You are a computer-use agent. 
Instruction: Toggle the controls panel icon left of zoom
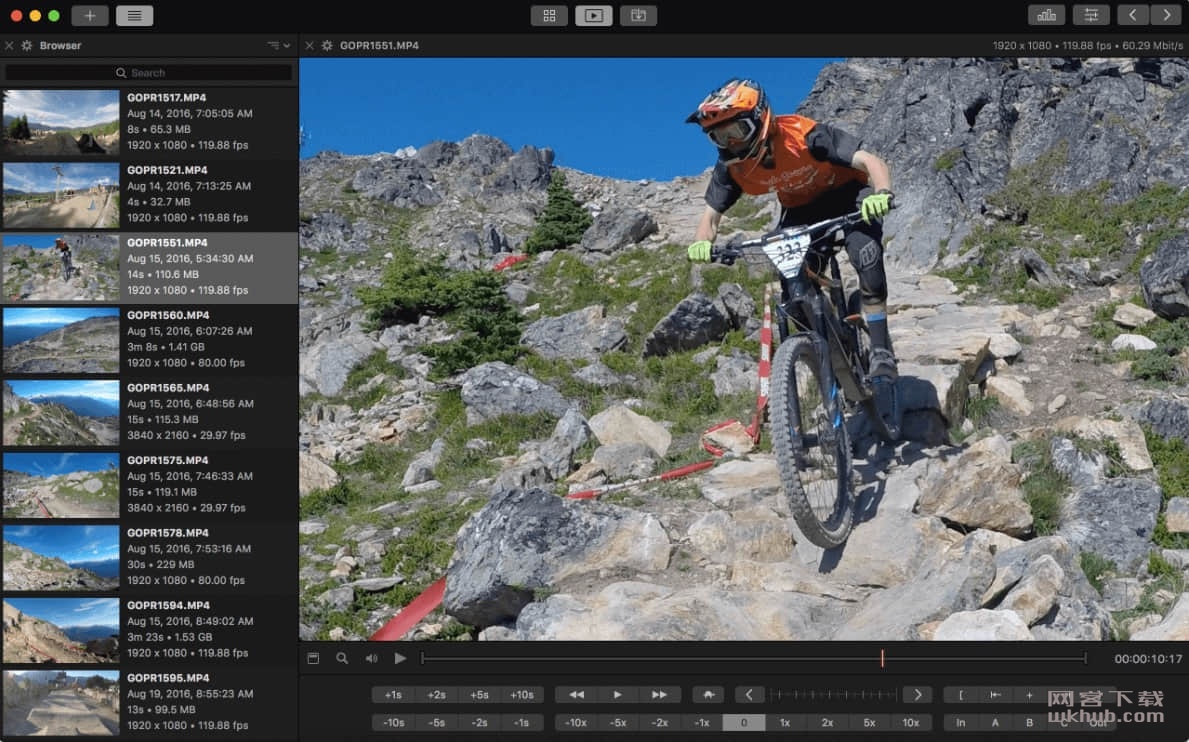pyautogui.click(x=313, y=659)
